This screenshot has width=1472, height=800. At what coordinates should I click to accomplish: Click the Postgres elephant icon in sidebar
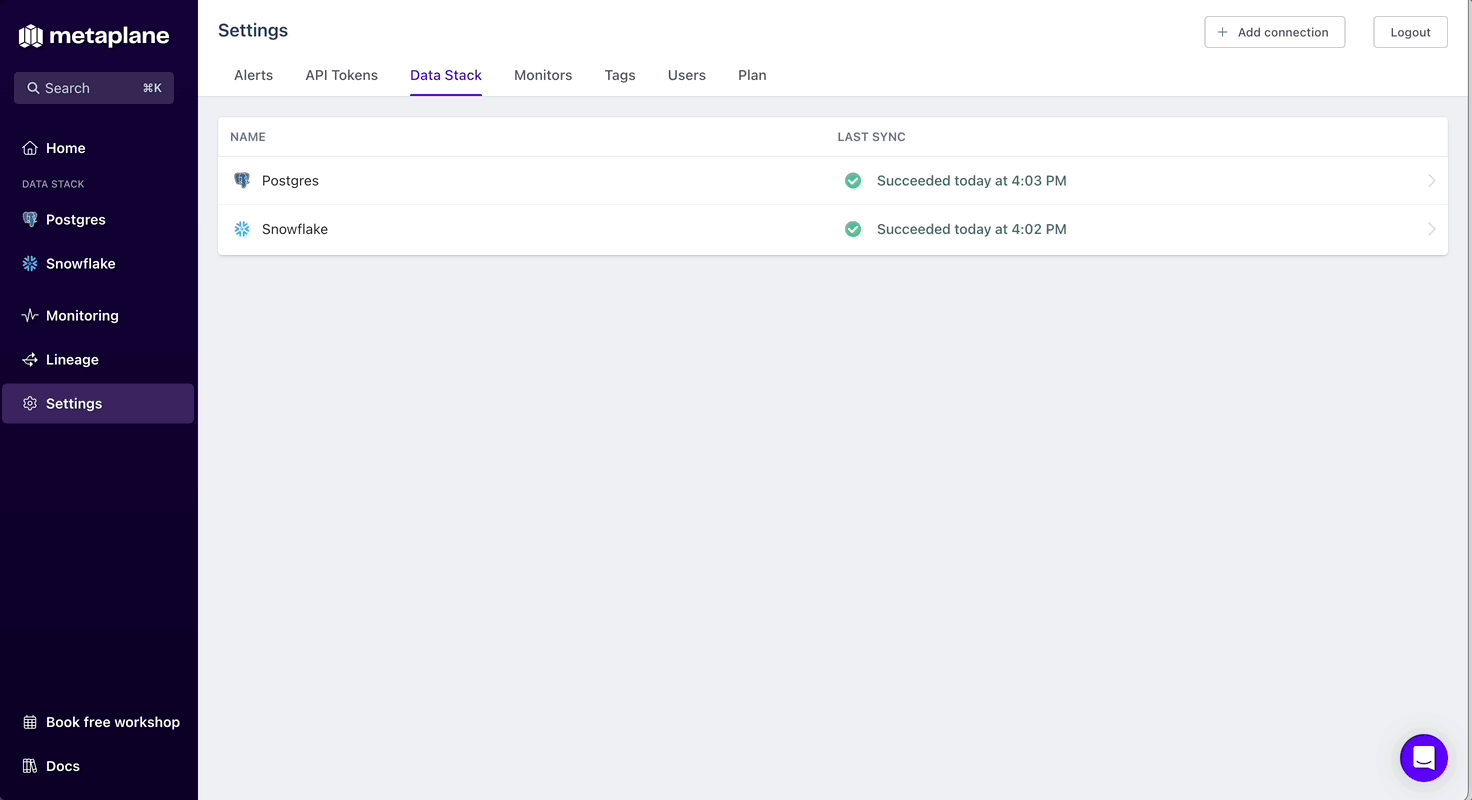click(x=30, y=220)
